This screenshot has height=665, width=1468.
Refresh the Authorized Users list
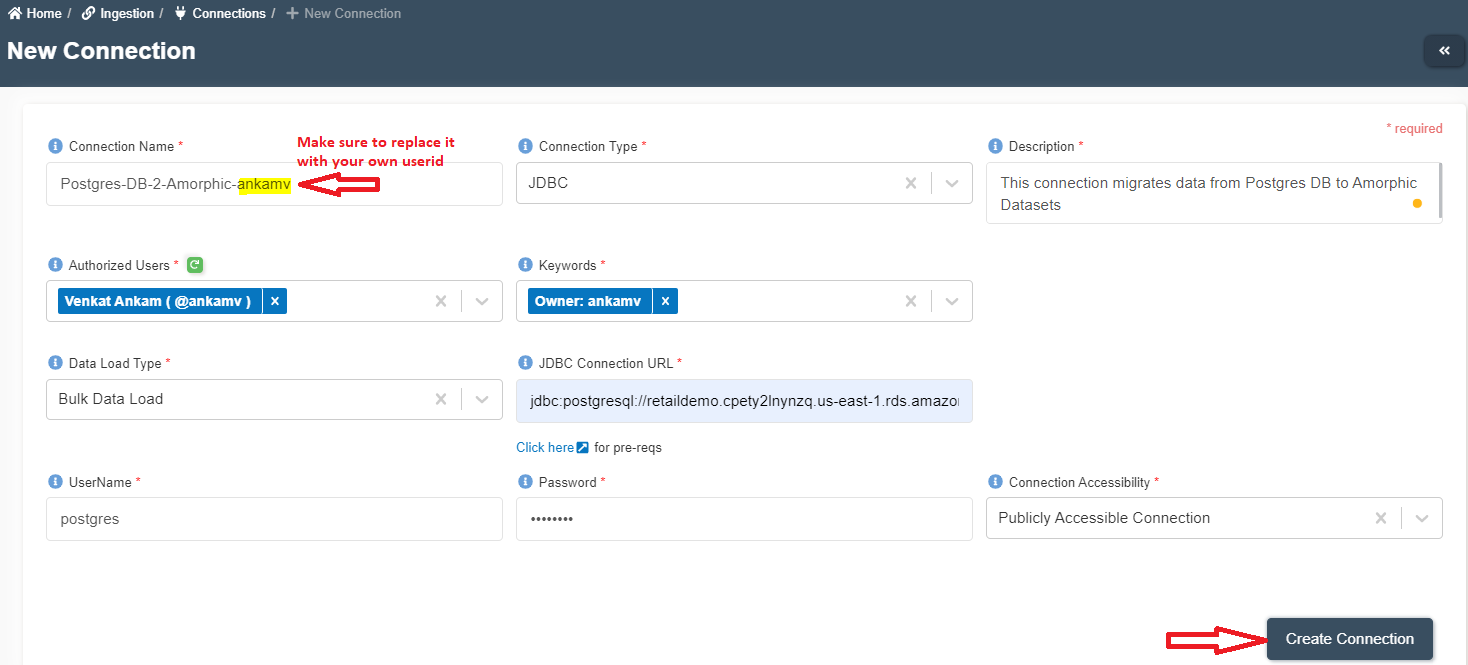tap(195, 265)
